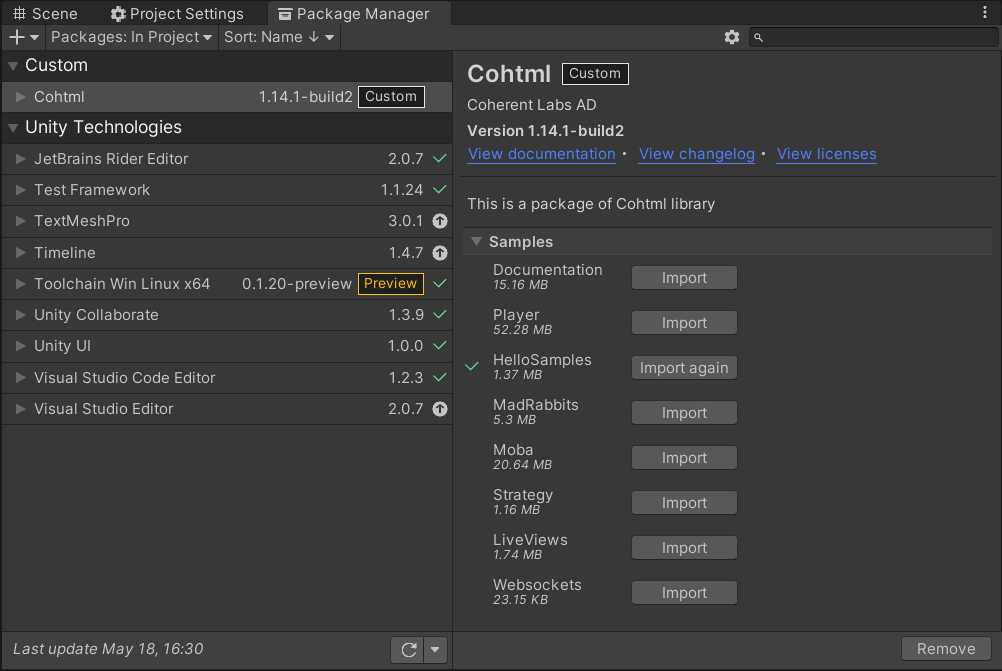
Task: Import the Websockets sample
Action: pyautogui.click(x=684, y=593)
